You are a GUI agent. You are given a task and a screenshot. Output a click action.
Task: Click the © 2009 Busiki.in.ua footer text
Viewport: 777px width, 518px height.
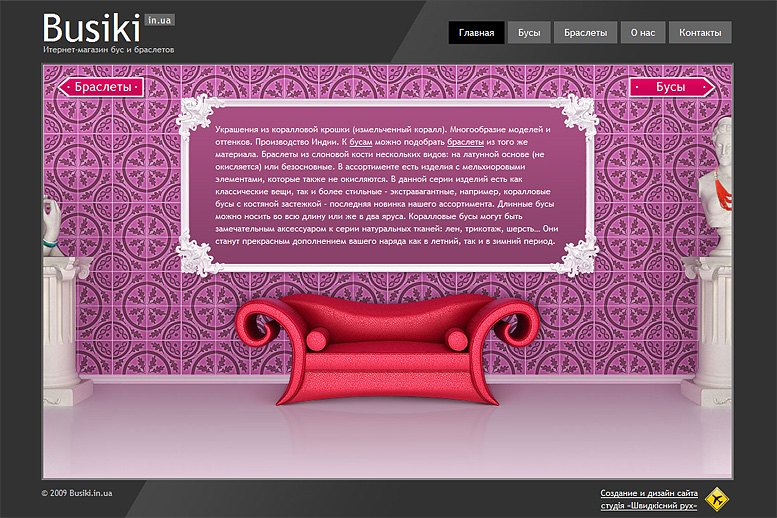77,493
